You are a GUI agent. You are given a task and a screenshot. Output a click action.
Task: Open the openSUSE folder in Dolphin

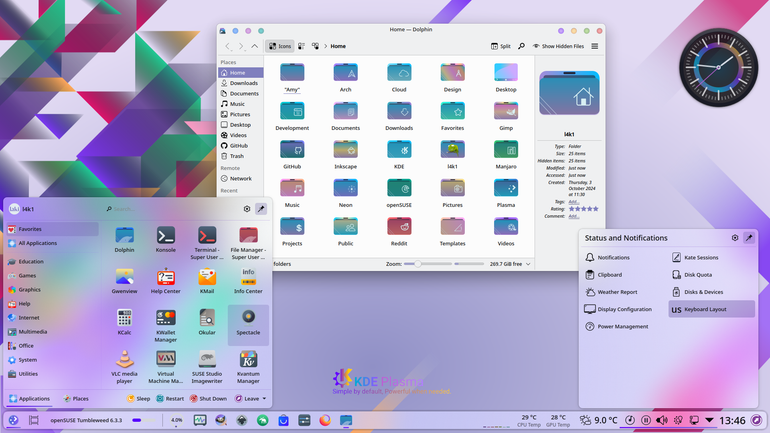click(x=399, y=193)
